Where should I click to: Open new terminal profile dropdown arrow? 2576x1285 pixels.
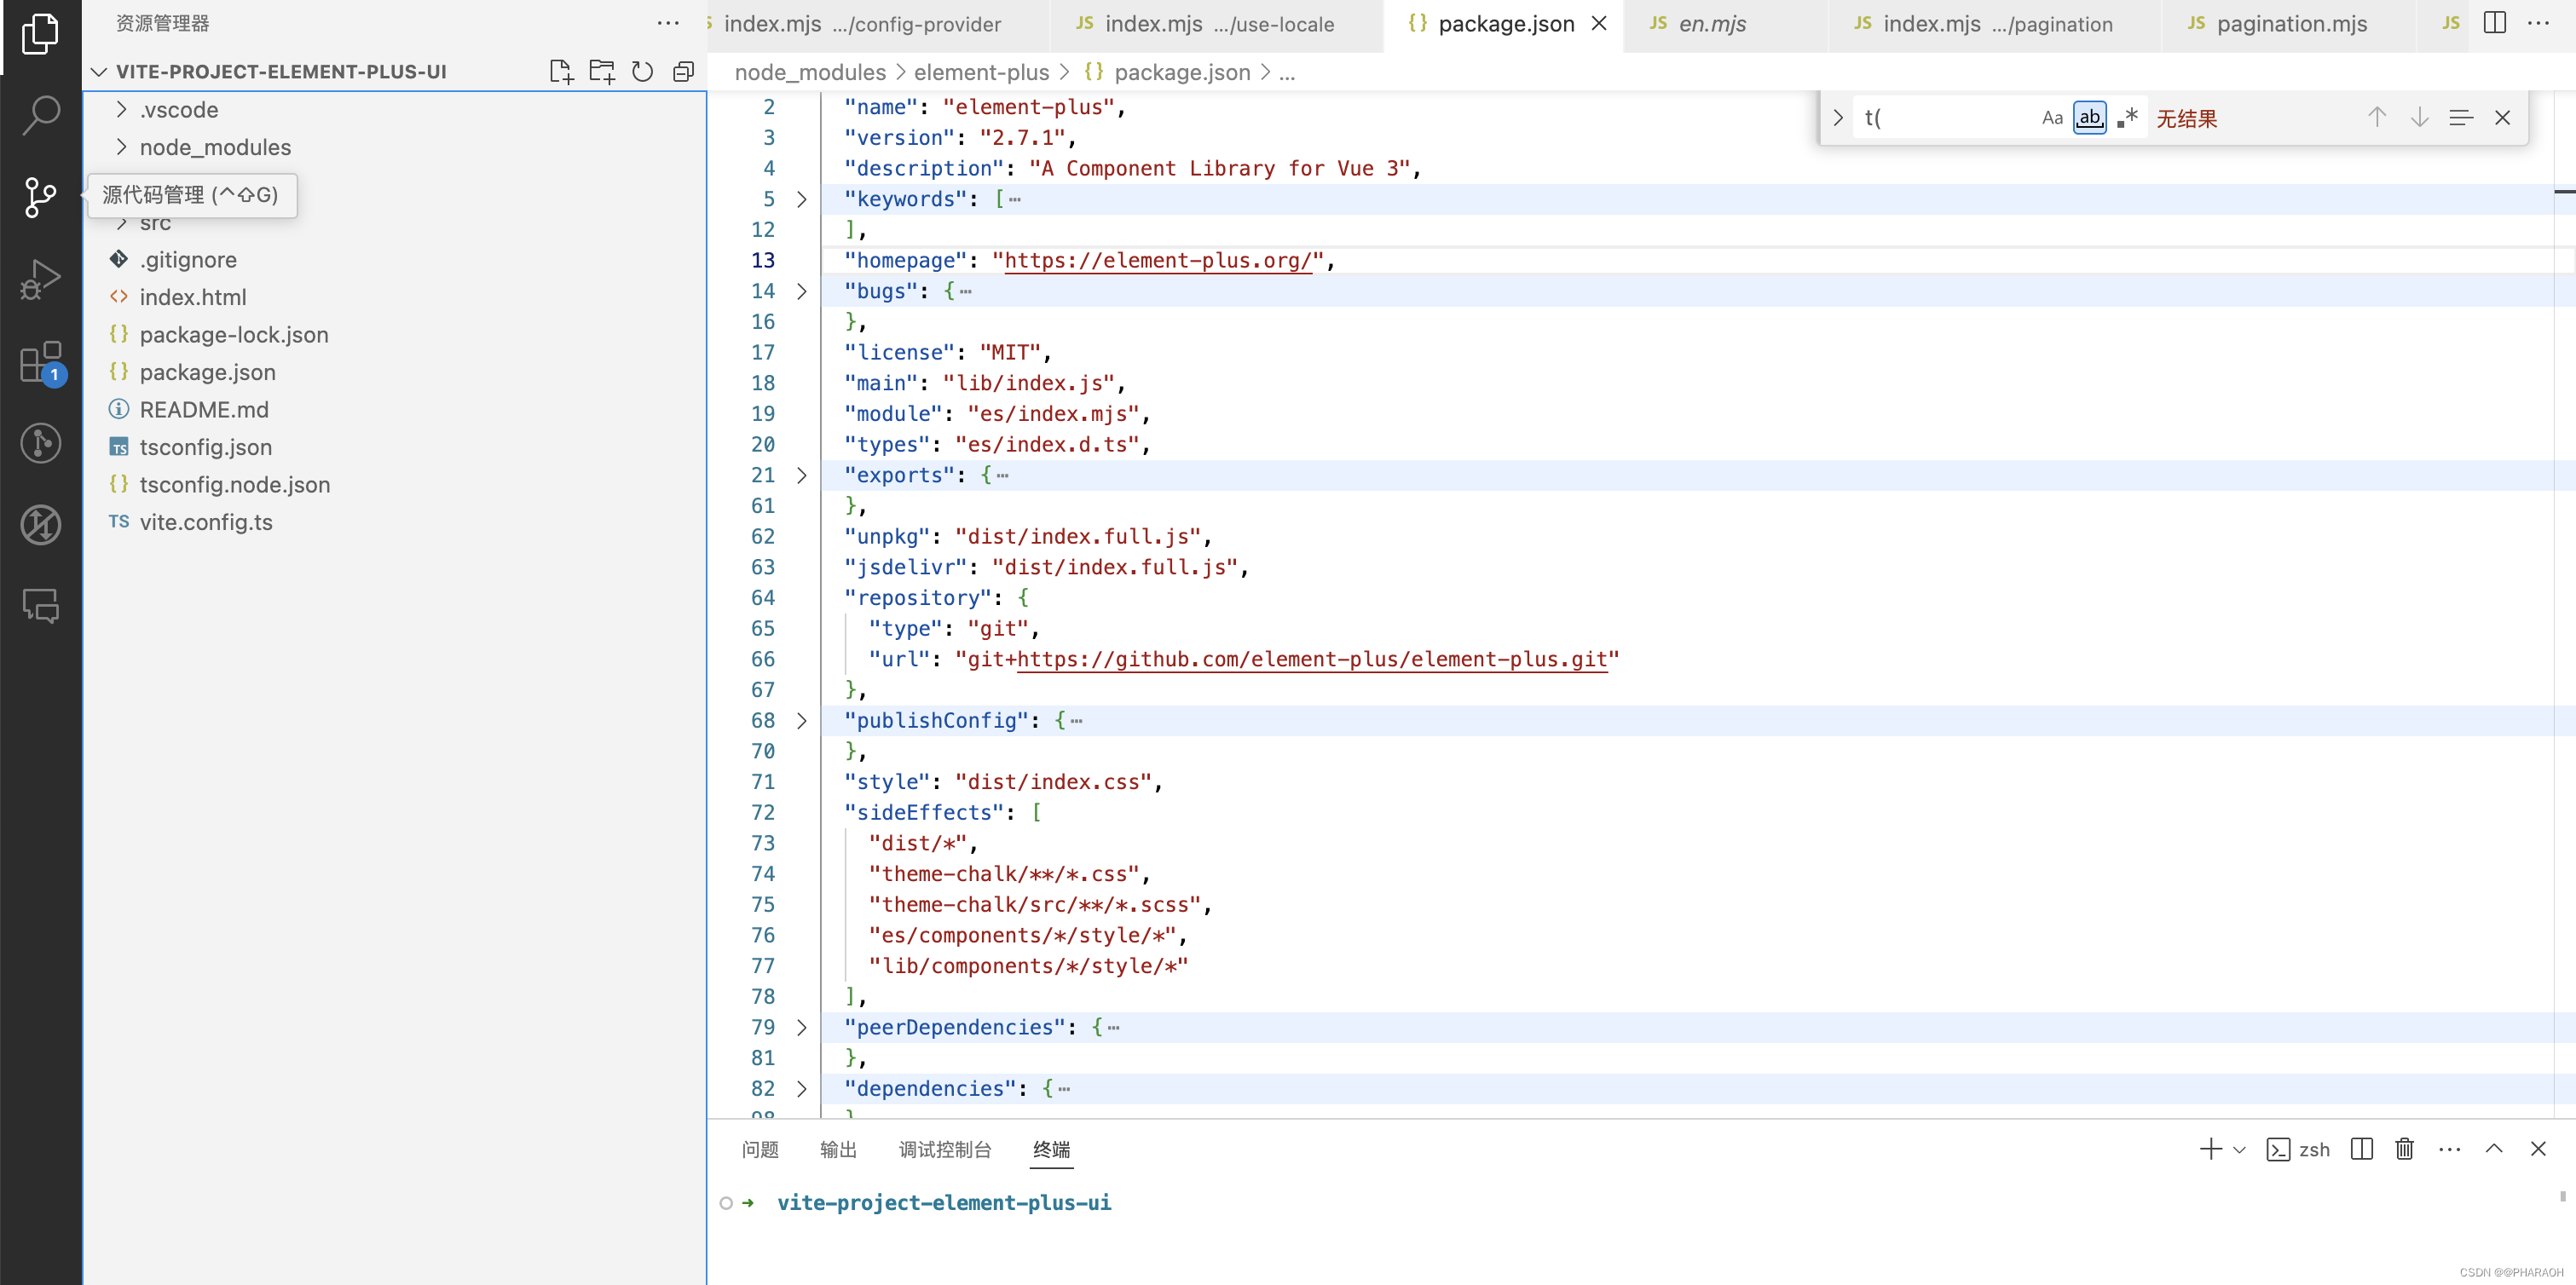(x=2239, y=1150)
